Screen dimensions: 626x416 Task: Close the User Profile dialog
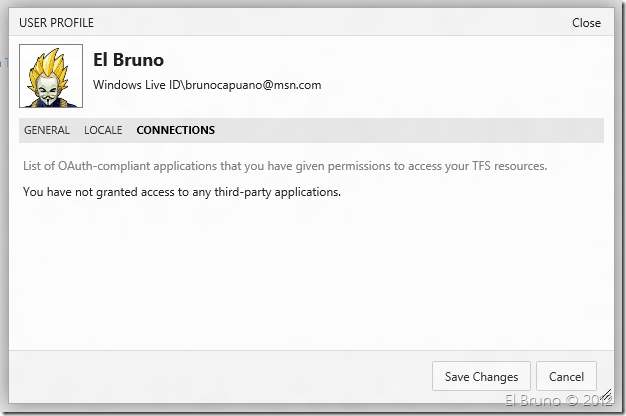pos(586,23)
